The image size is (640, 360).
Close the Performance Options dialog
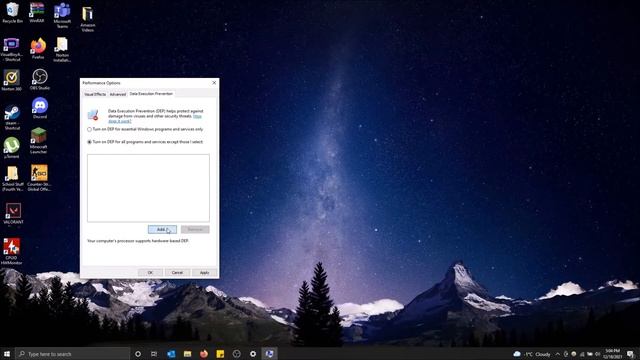click(214, 83)
